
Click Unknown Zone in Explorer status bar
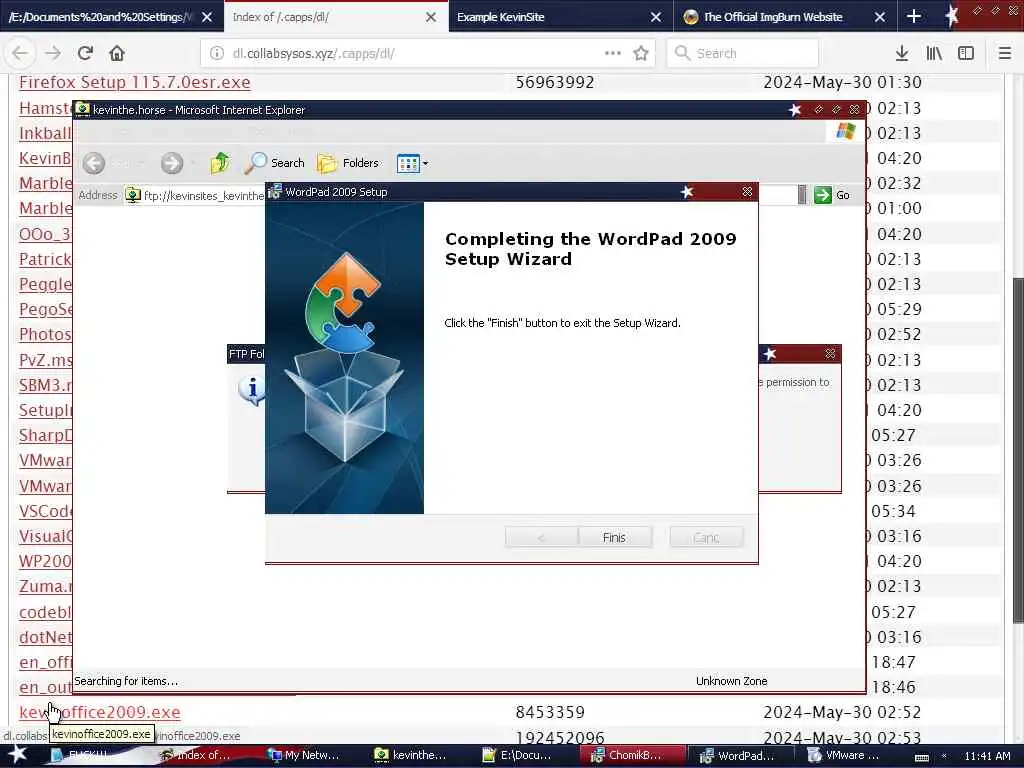pyautogui.click(x=731, y=681)
